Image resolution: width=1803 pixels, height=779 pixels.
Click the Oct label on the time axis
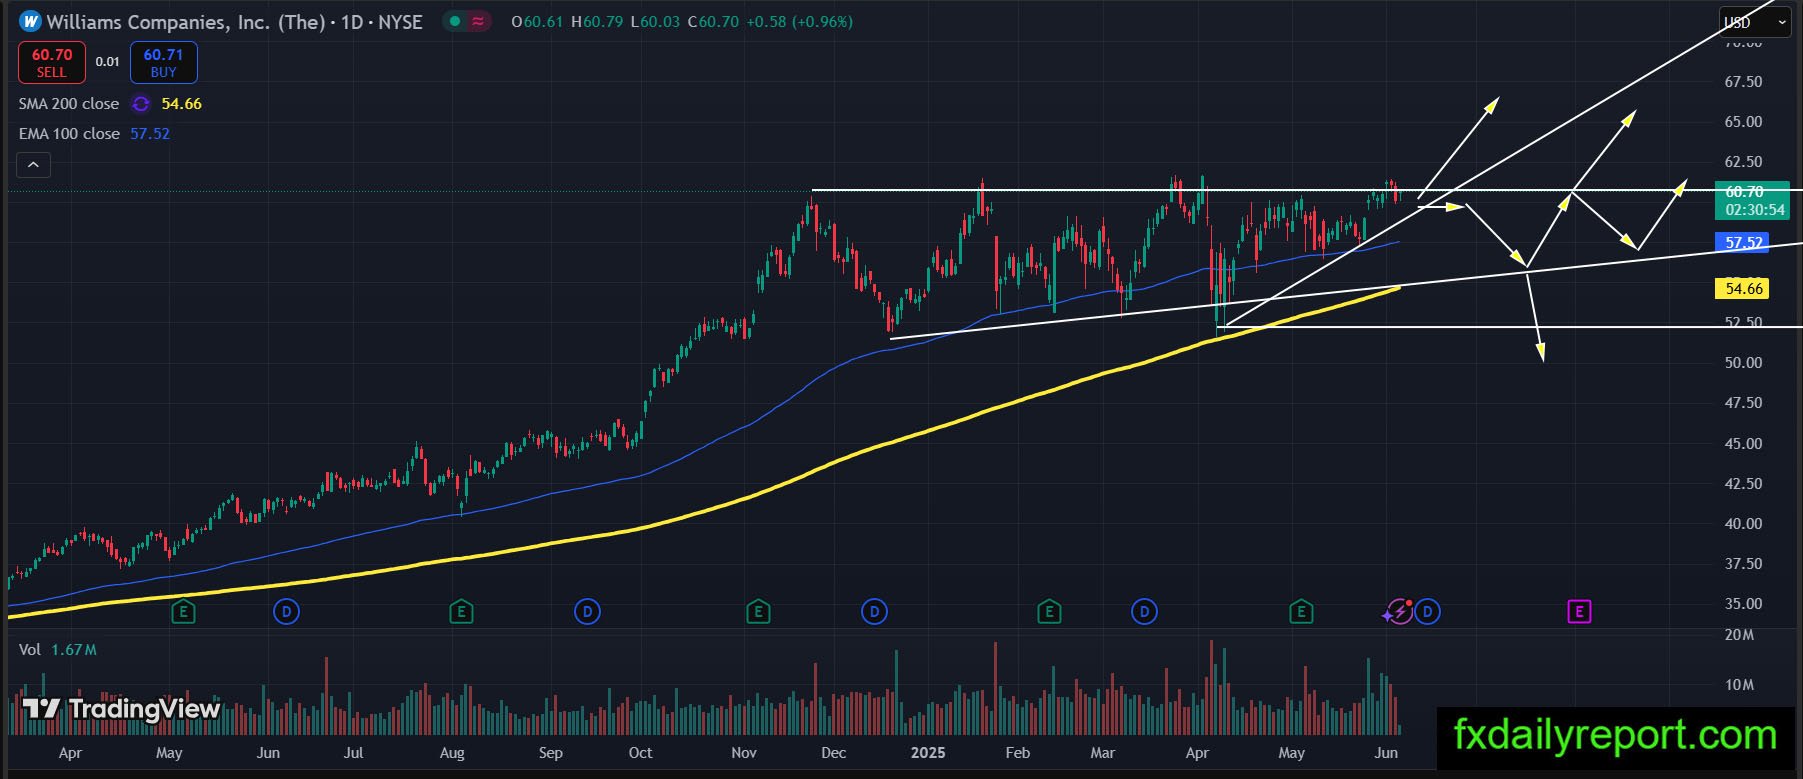tap(640, 753)
